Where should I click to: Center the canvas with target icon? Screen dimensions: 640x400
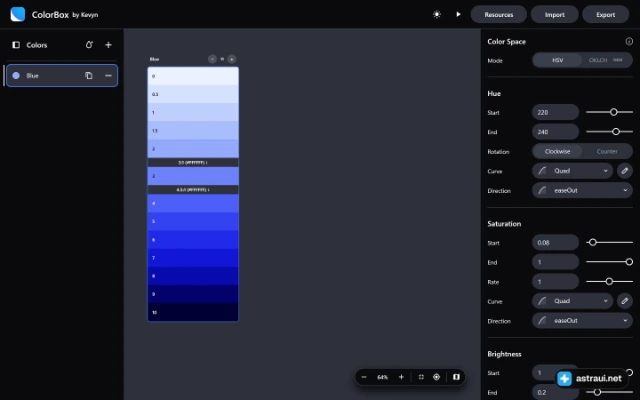pos(436,377)
